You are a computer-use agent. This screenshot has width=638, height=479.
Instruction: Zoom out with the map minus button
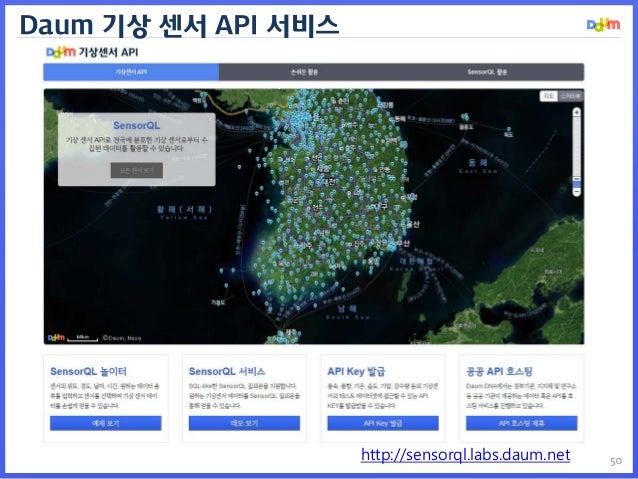click(577, 192)
